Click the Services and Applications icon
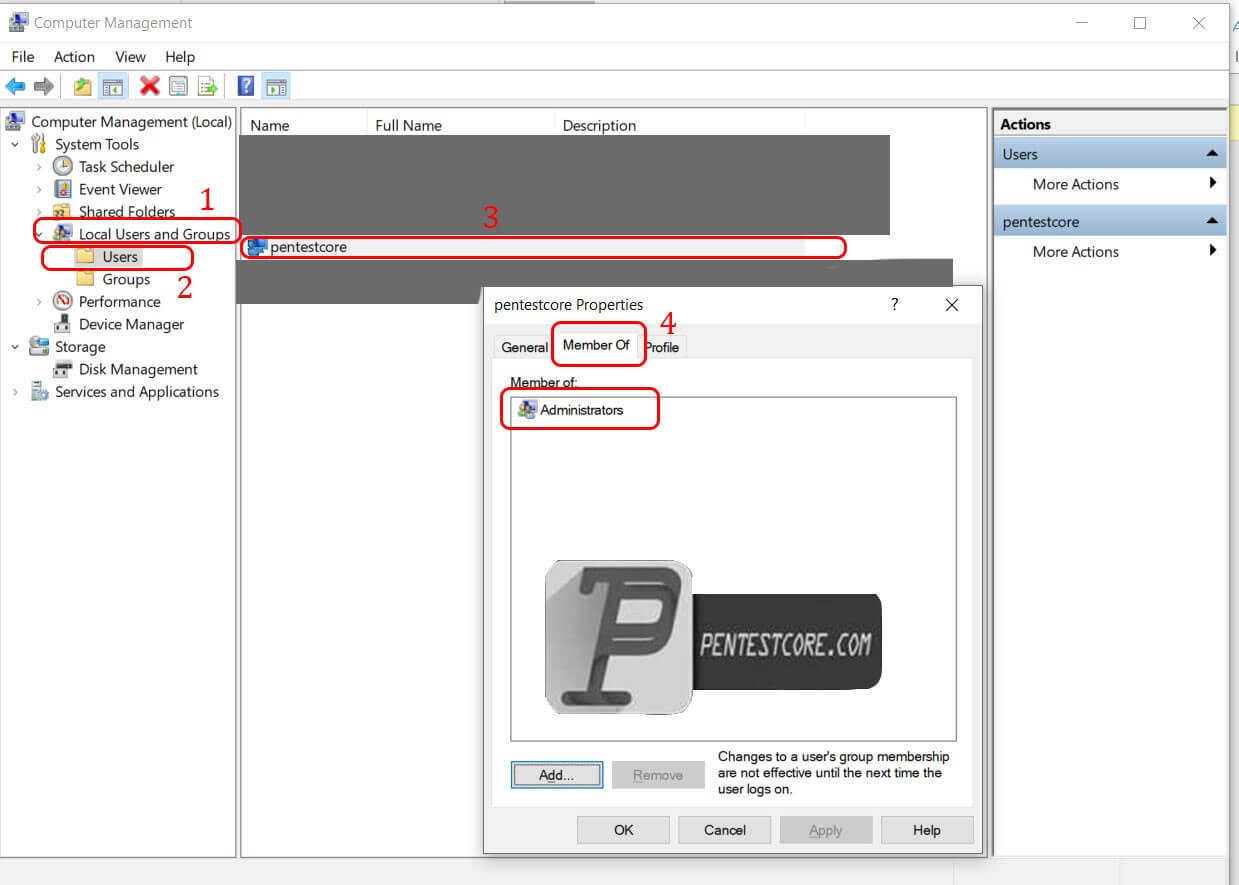The image size is (1239, 885). pyautogui.click(x=40, y=392)
